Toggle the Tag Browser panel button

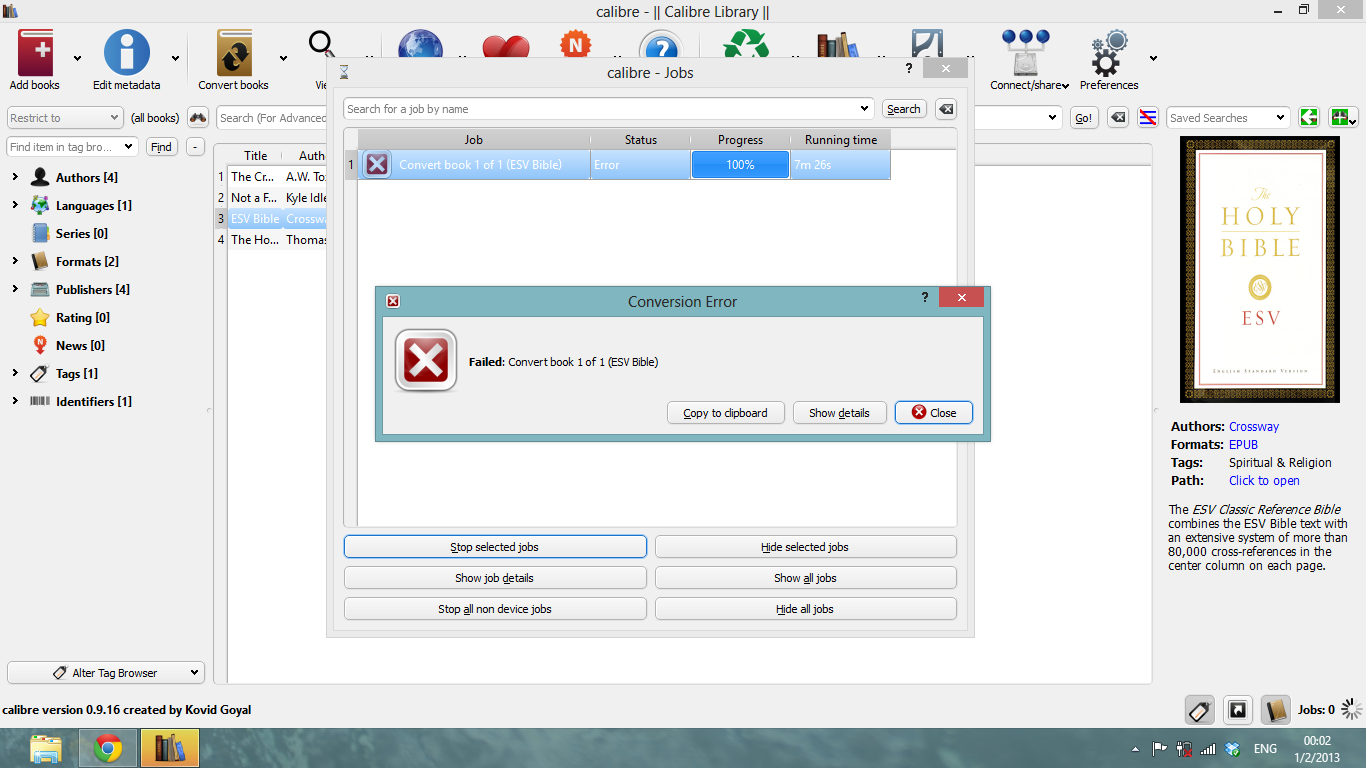(x=1200, y=710)
